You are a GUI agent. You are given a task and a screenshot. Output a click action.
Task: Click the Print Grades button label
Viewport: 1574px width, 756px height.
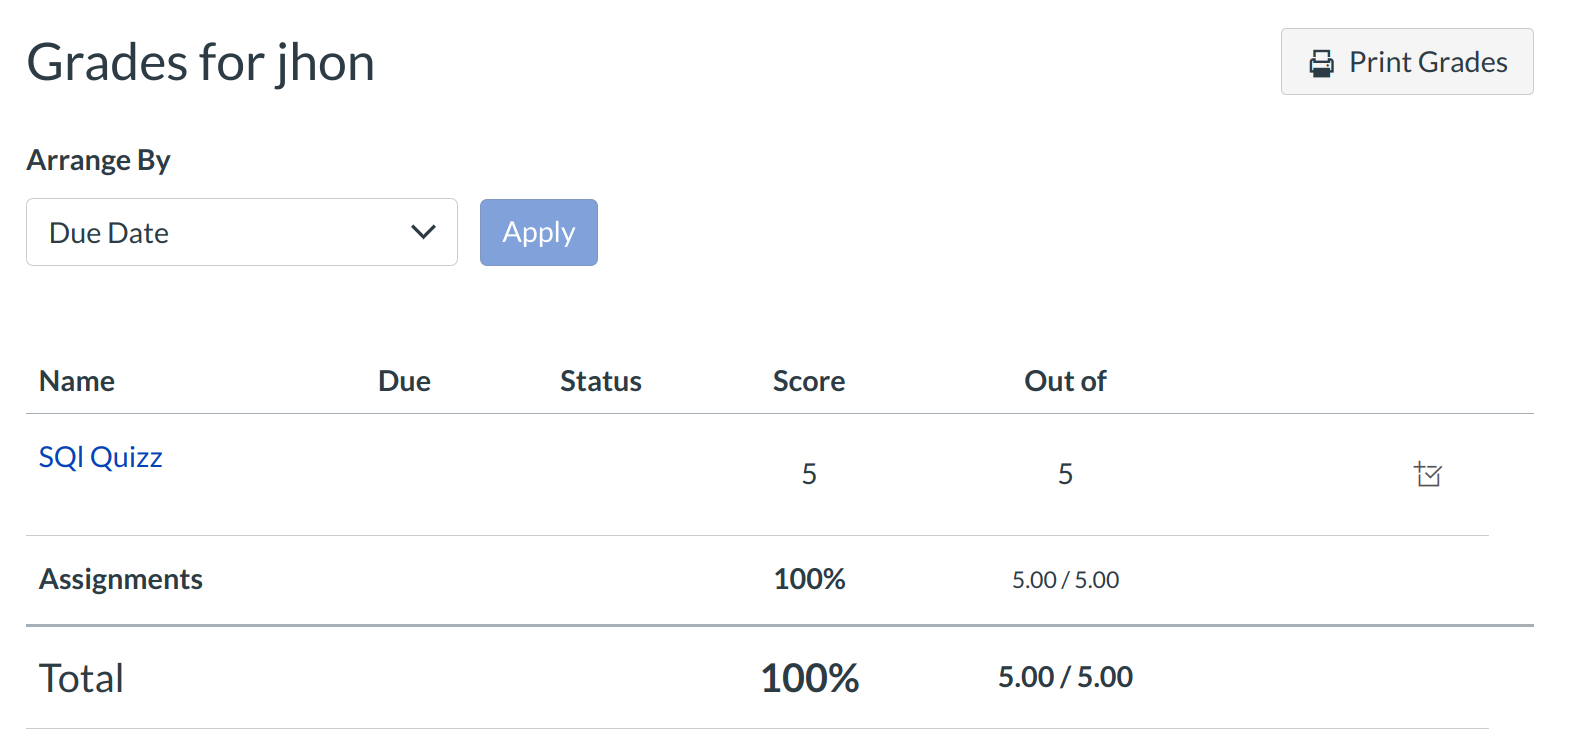tap(1427, 62)
